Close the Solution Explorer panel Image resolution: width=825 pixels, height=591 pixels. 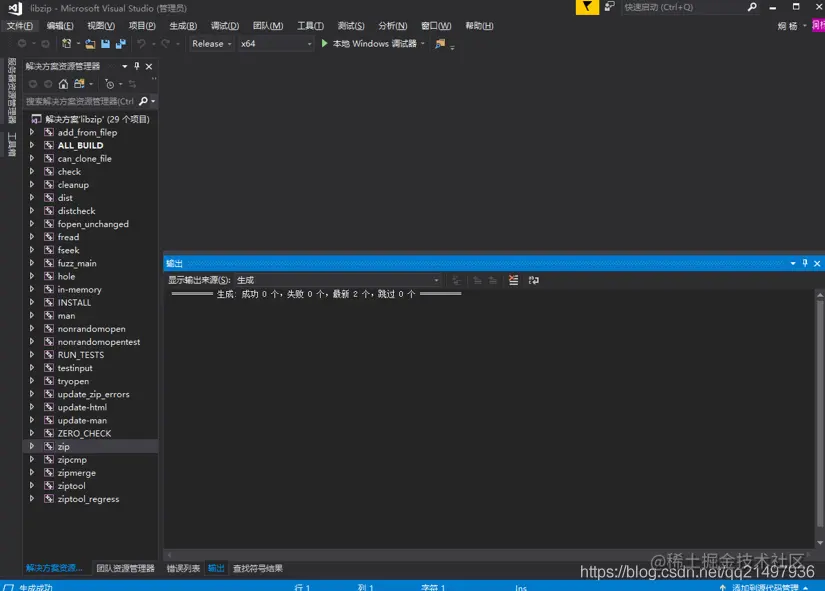click(149, 66)
